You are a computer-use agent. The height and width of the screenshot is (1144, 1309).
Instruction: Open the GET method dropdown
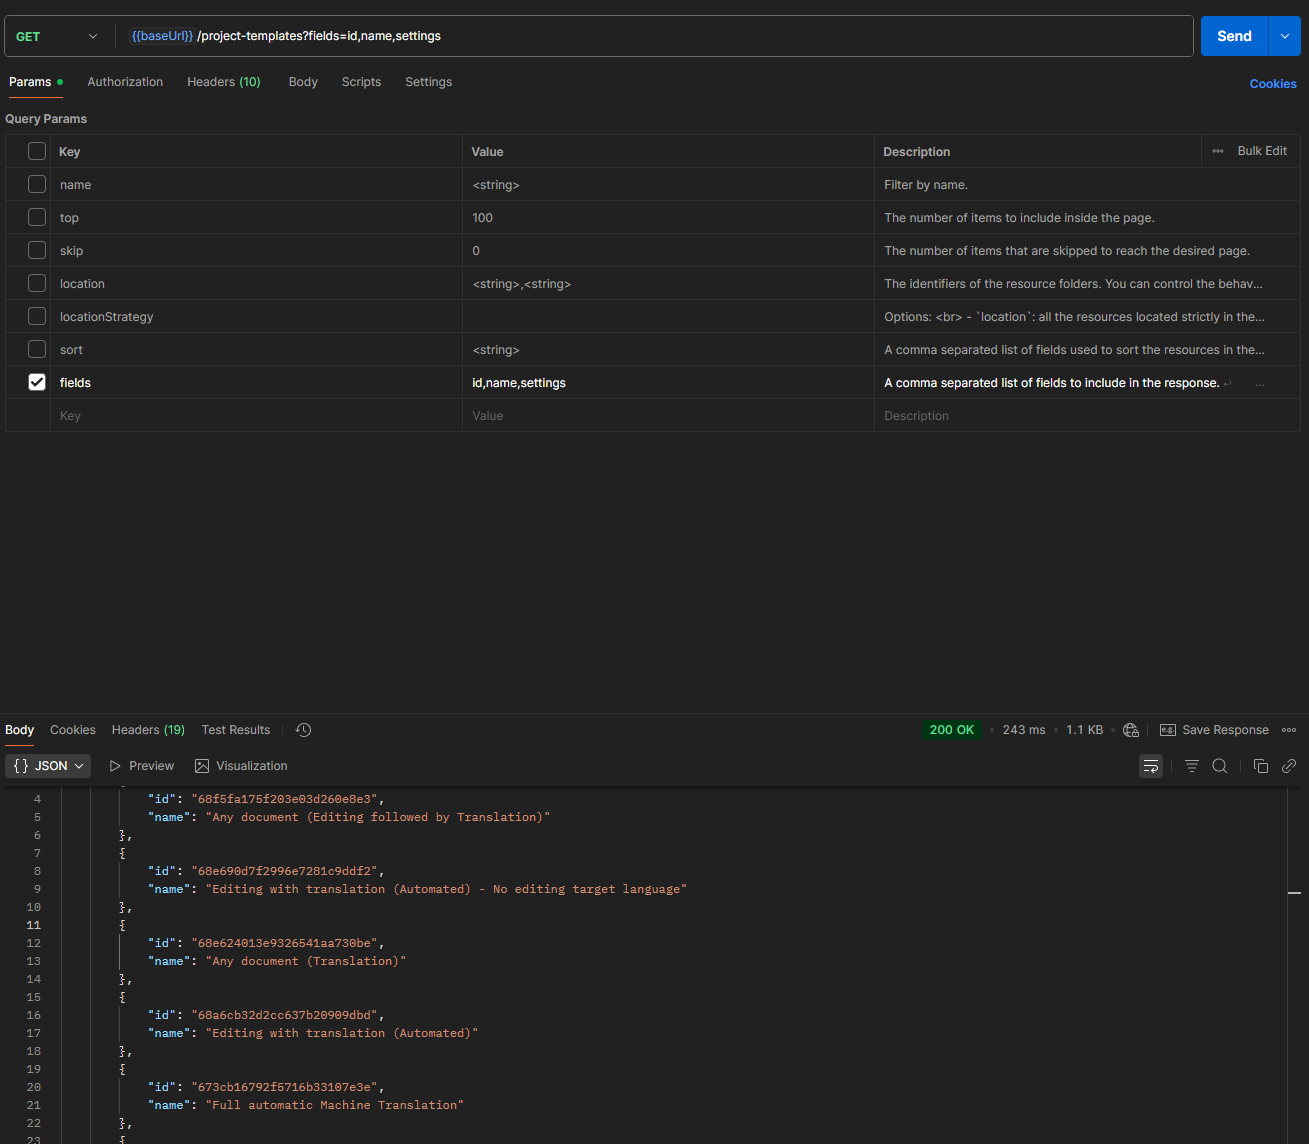[x=57, y=36]
